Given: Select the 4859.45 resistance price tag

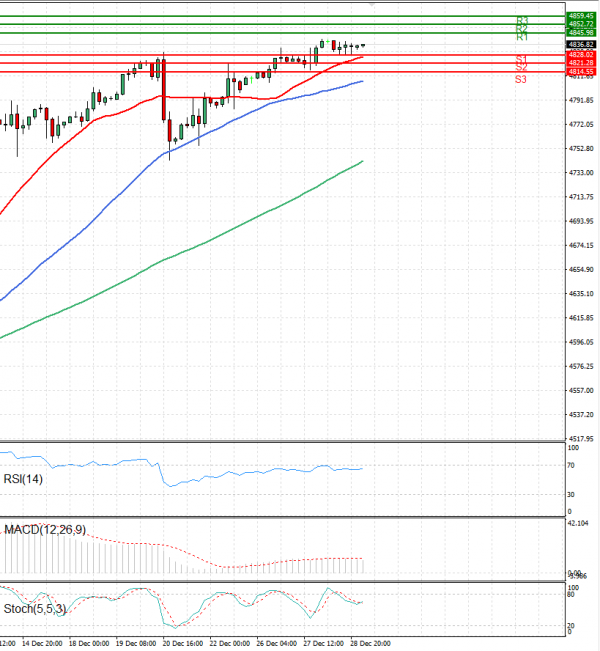Looking at the screenshot, I should pos(581,16).
